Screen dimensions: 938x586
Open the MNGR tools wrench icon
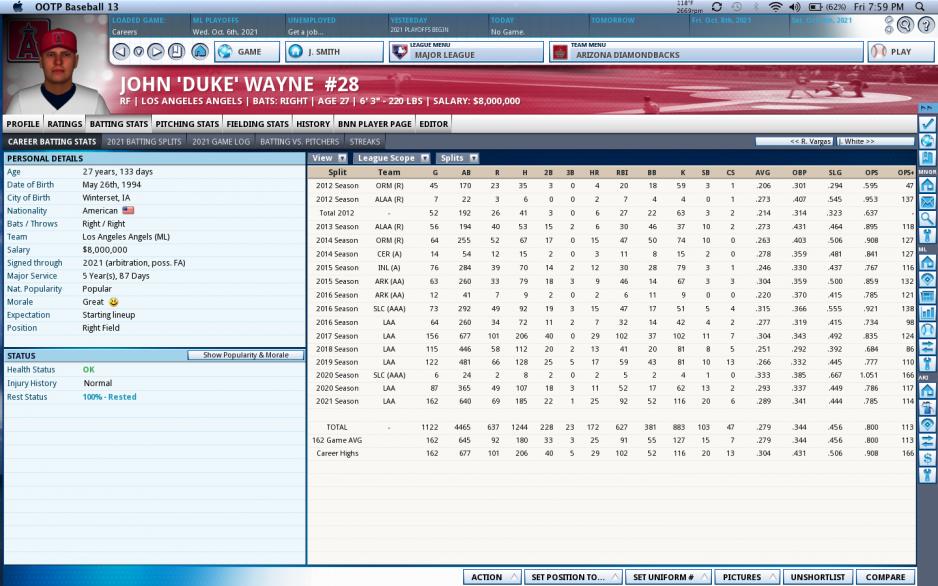927,236
